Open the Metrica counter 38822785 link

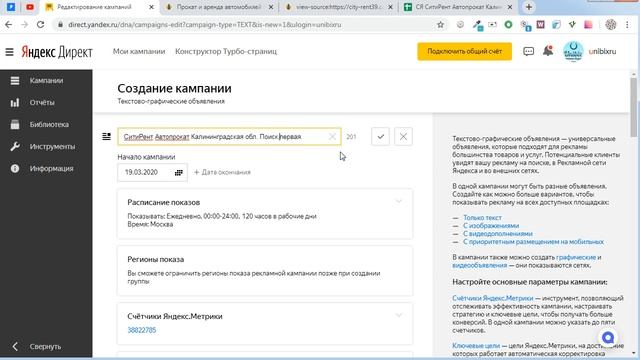coord(142,330)
